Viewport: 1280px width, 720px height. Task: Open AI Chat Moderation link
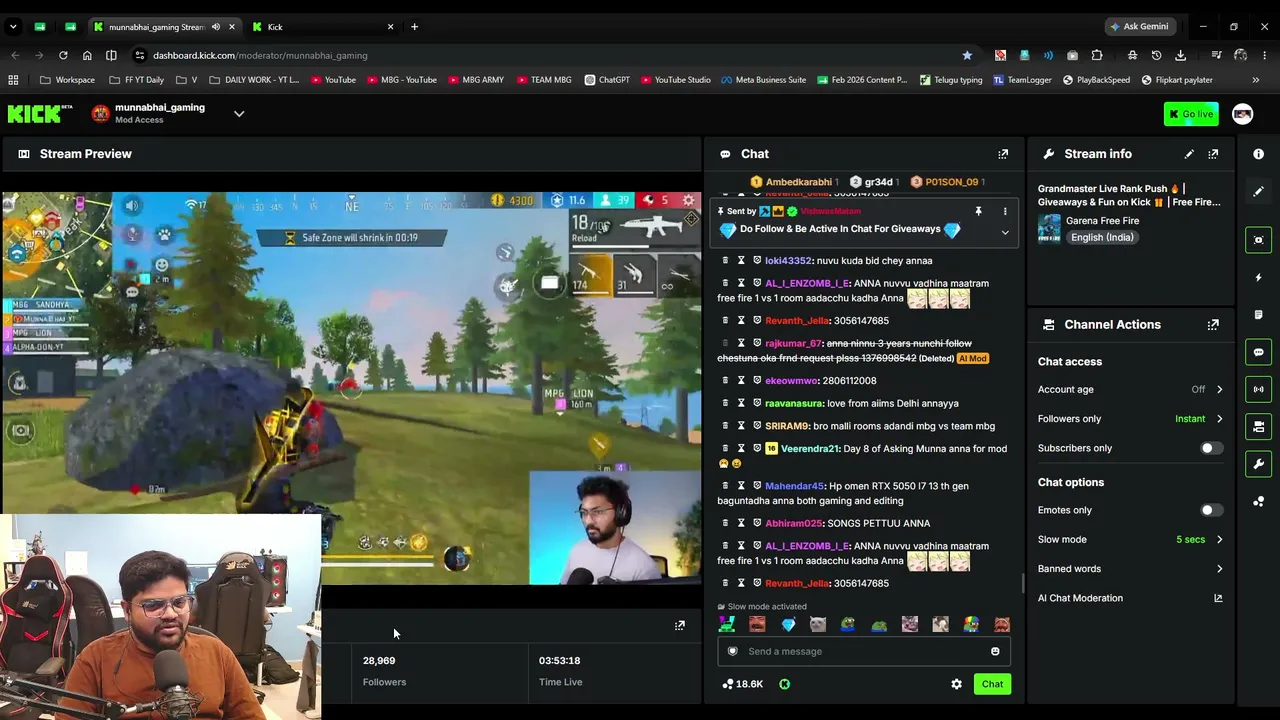pos(1130,598)
